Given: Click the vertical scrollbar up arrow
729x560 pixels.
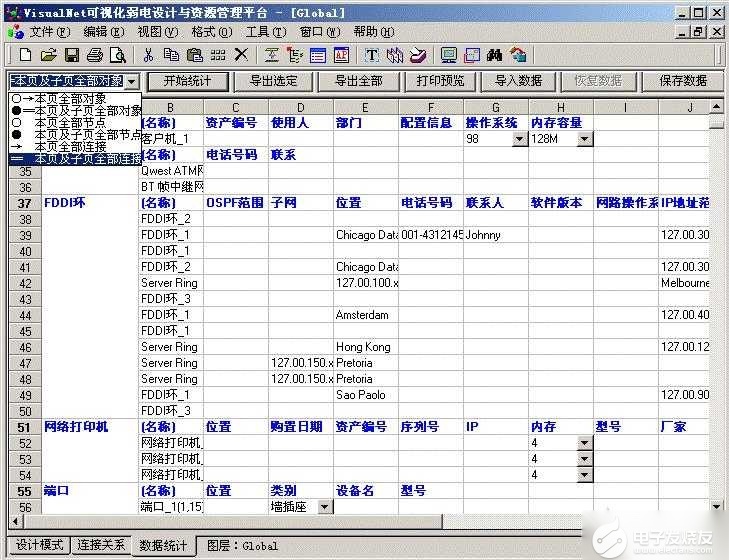Looking at the screenshot, I should point(716,107).
